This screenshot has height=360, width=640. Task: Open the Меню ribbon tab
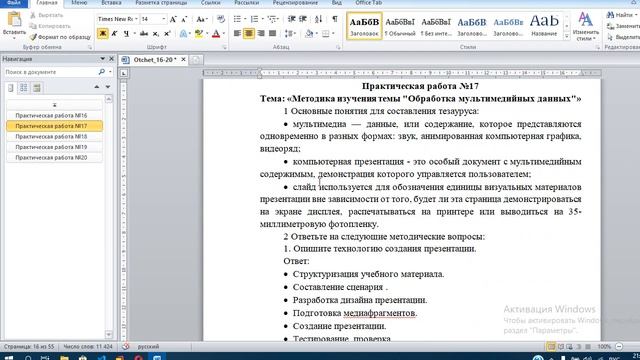pos(79,3)
